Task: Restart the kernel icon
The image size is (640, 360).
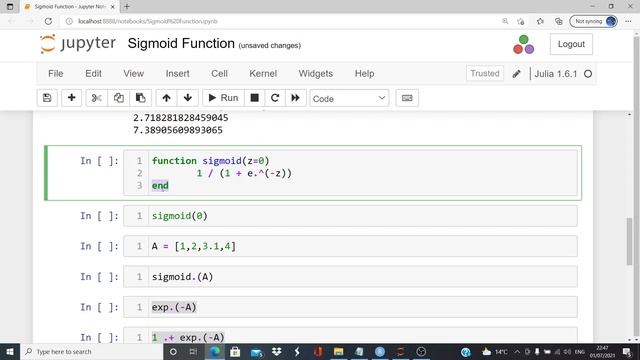Action: [275, 98]
